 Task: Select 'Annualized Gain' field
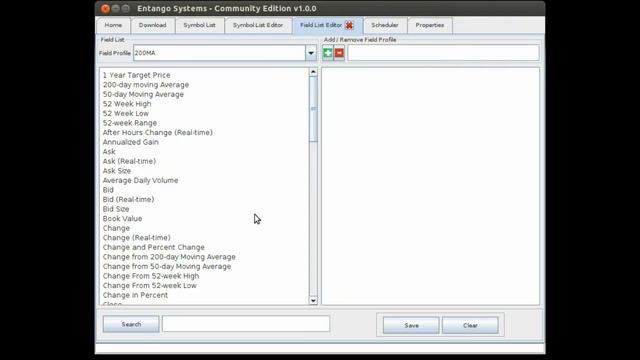tap(131, 142)
